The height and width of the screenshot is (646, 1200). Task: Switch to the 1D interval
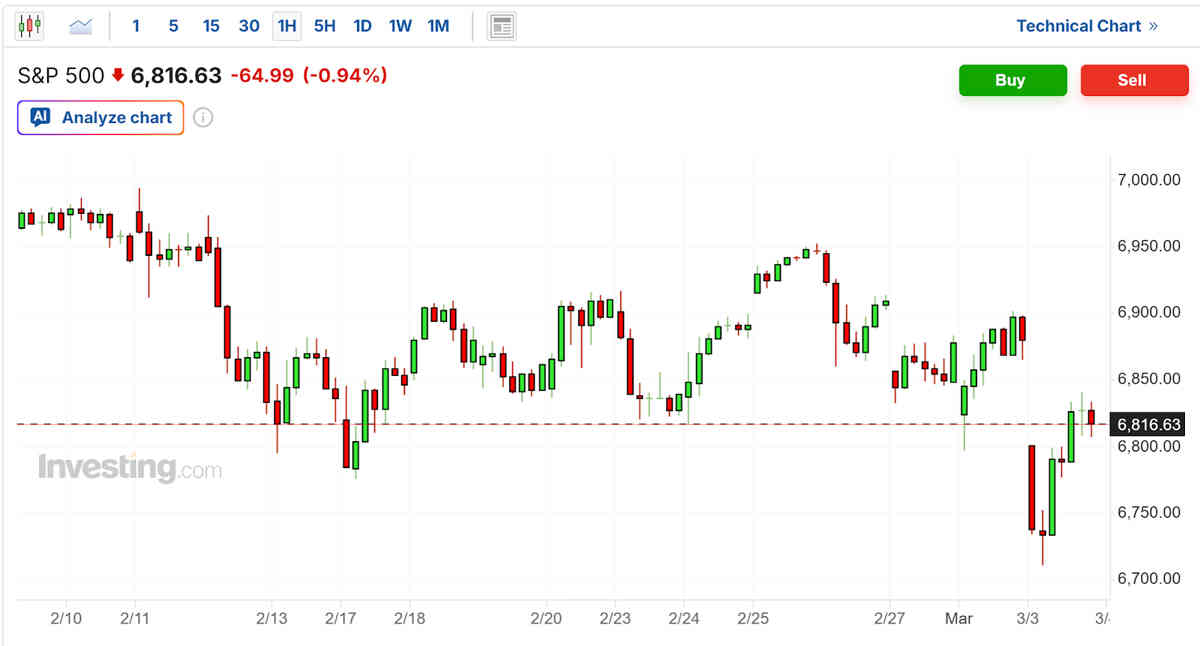363,26
